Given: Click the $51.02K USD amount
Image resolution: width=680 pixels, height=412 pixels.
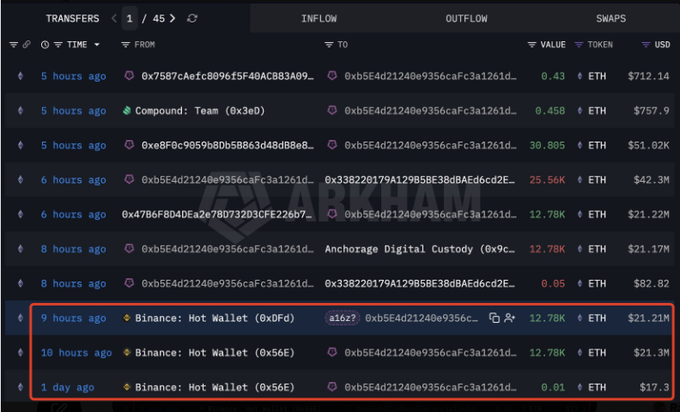Looking at the screenshot, I should click(648, 145).
